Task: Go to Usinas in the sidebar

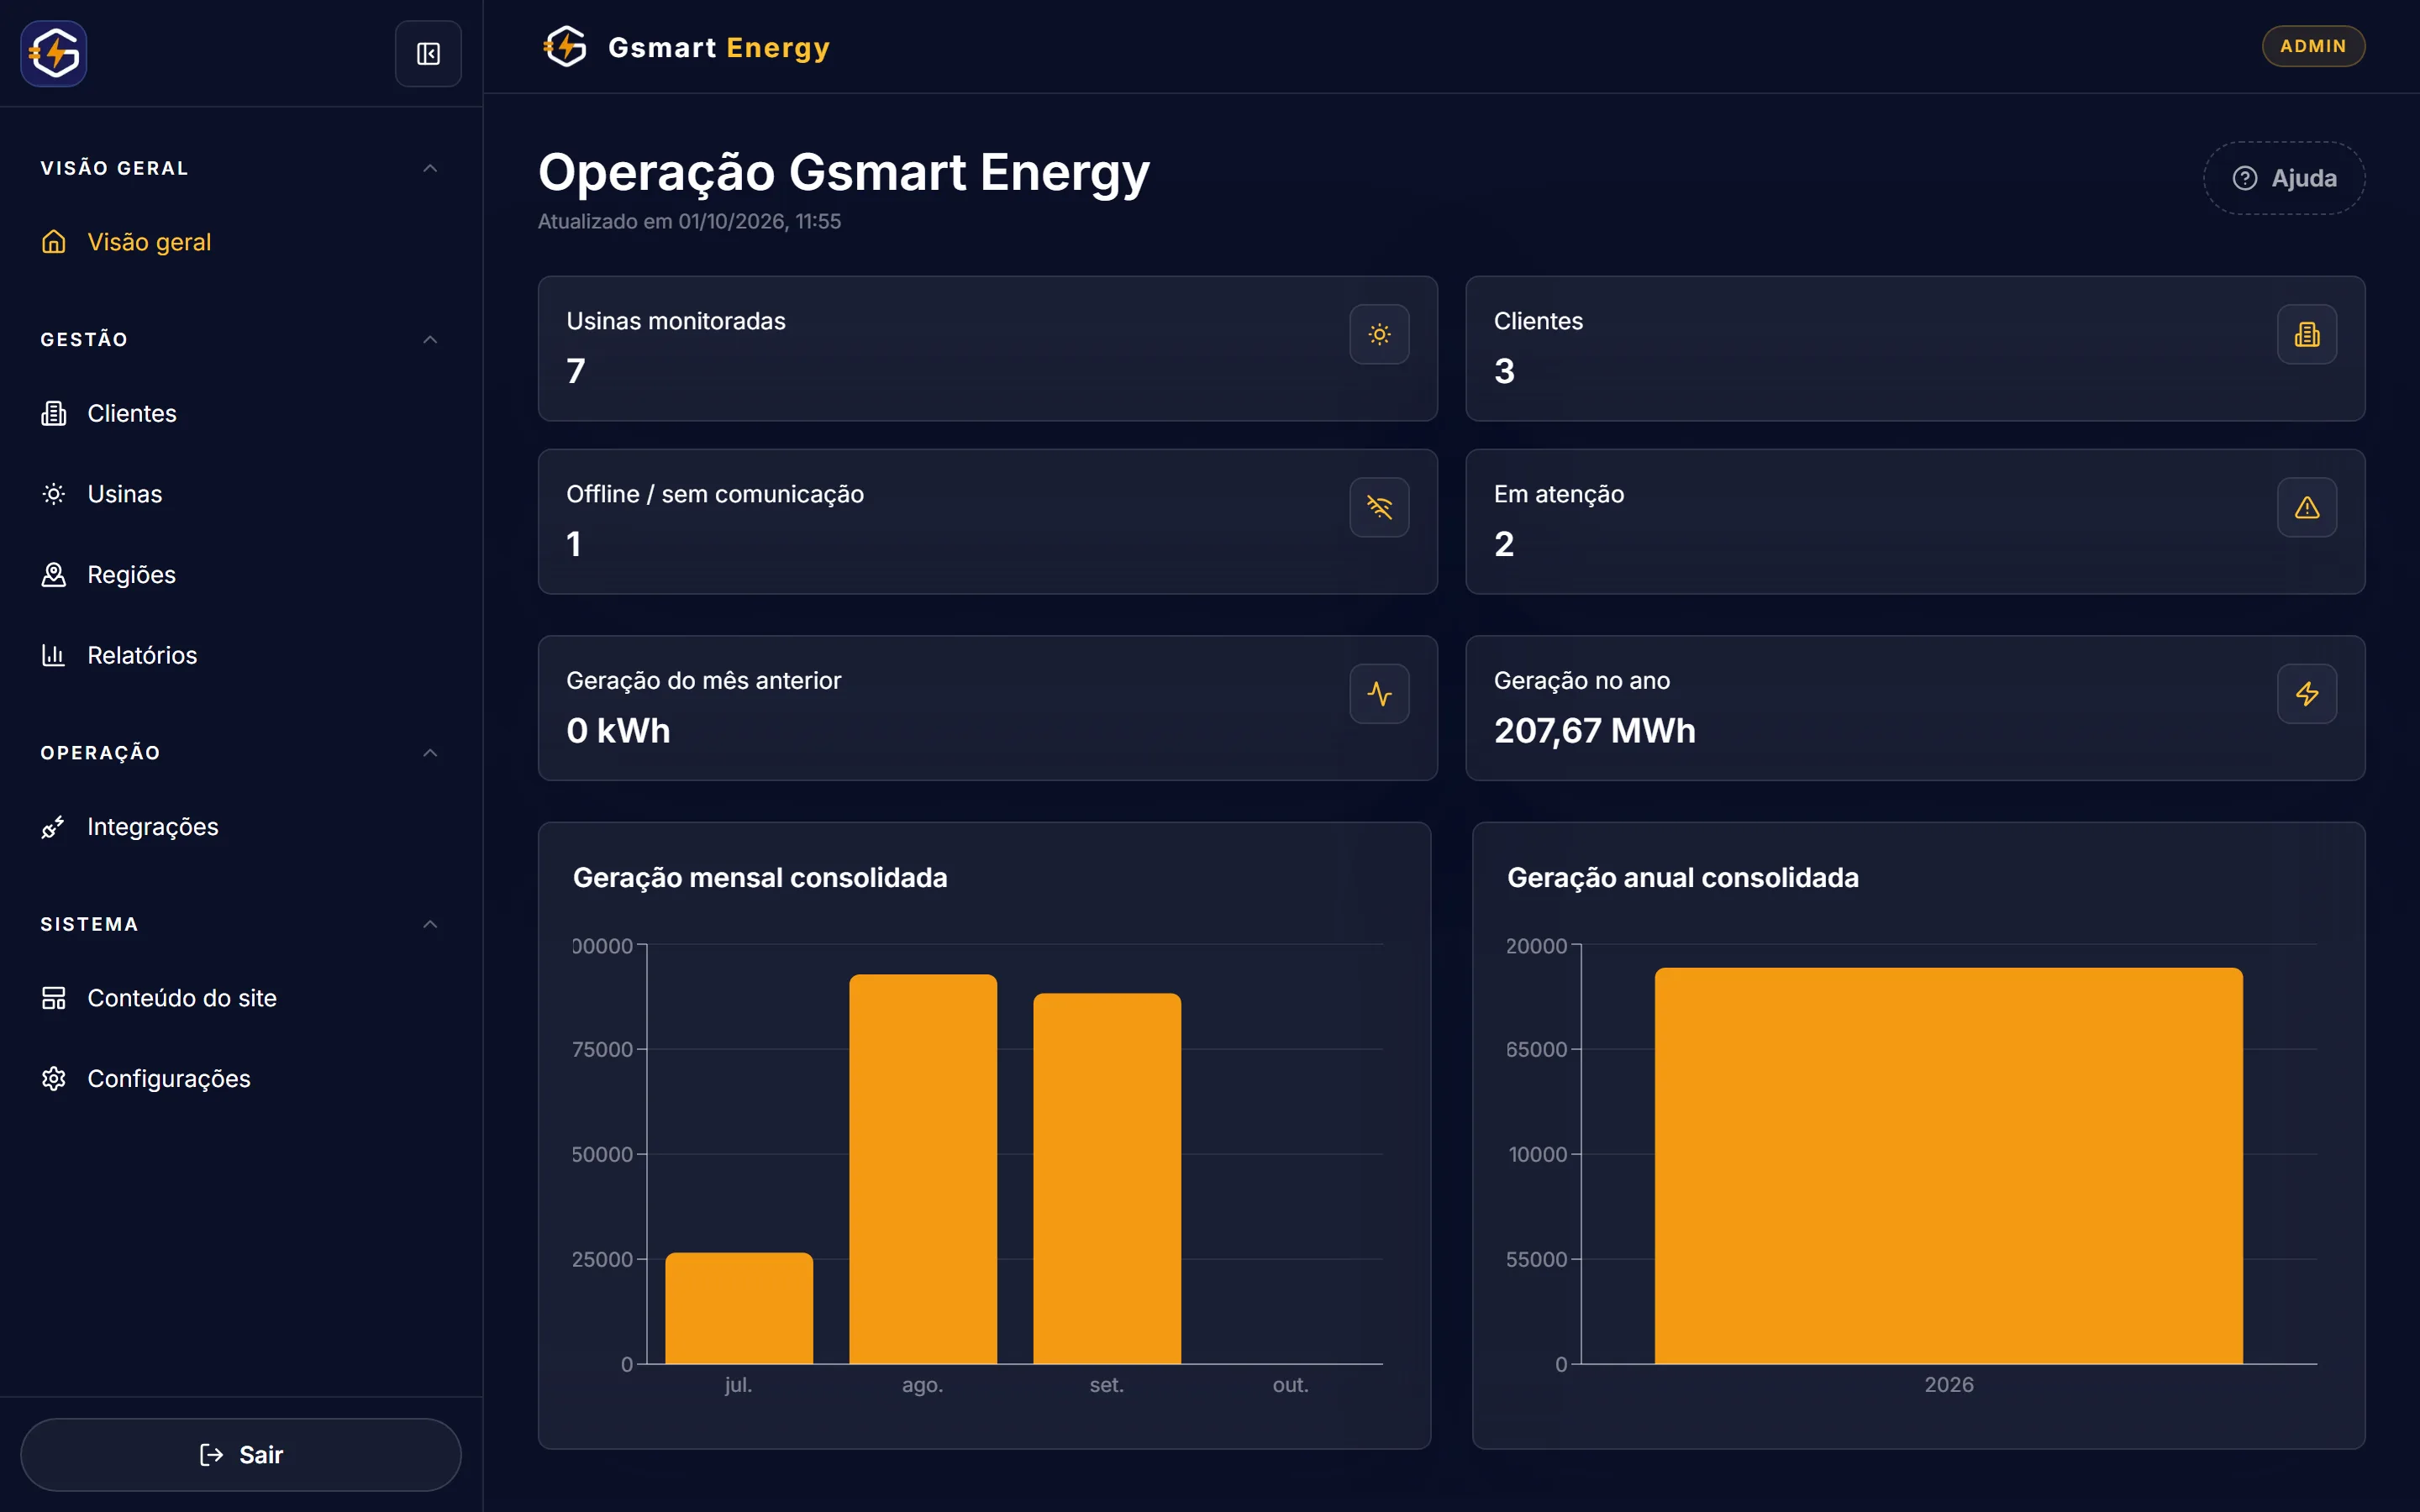Action: pos(241,494)
